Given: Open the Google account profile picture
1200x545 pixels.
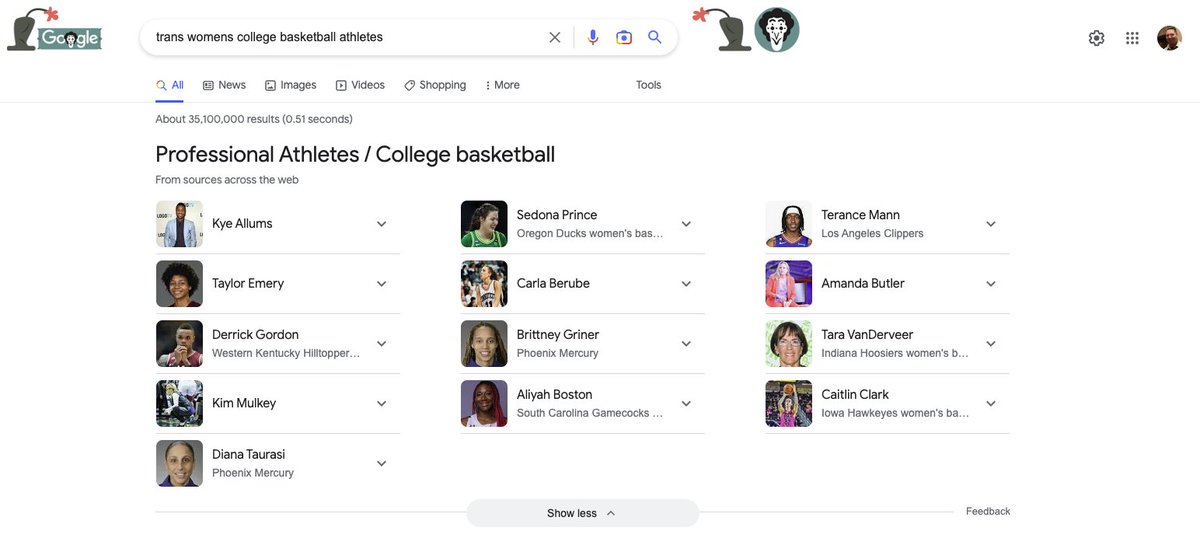Looking at the screenshot, I should 1169,38.
